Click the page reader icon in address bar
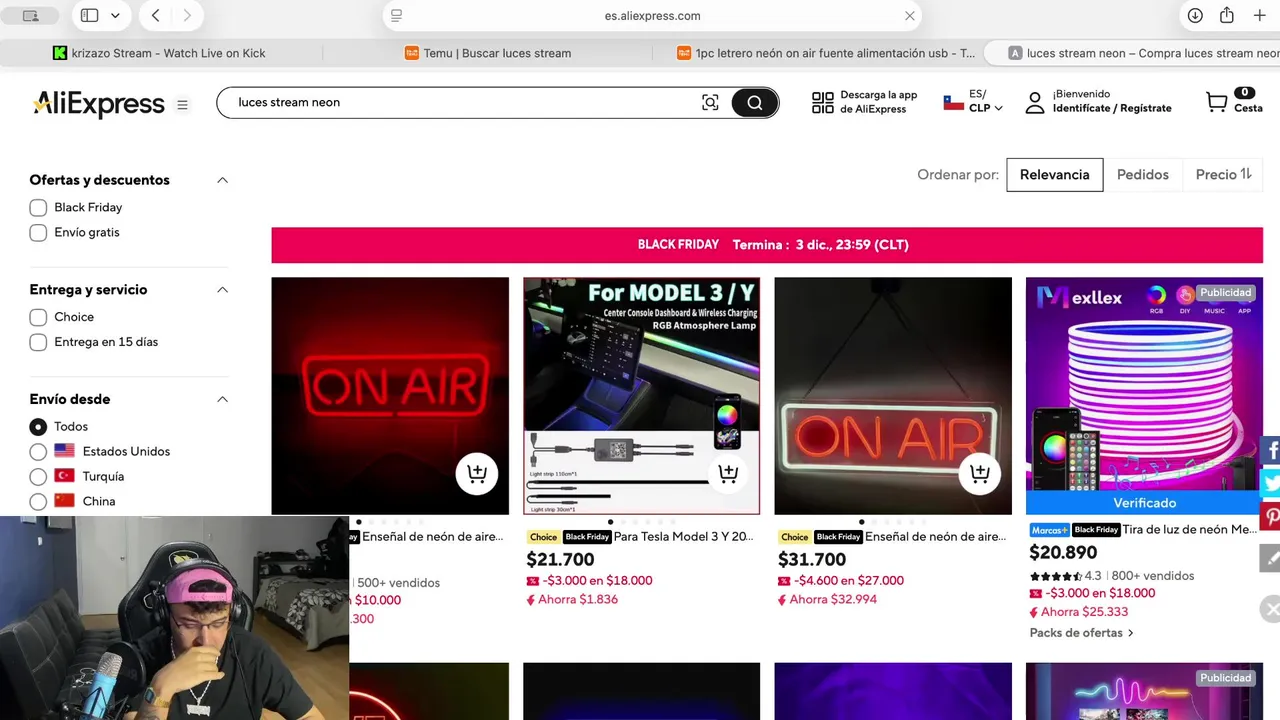Viewport: 1280px width, 720px height. click(397, 16)
